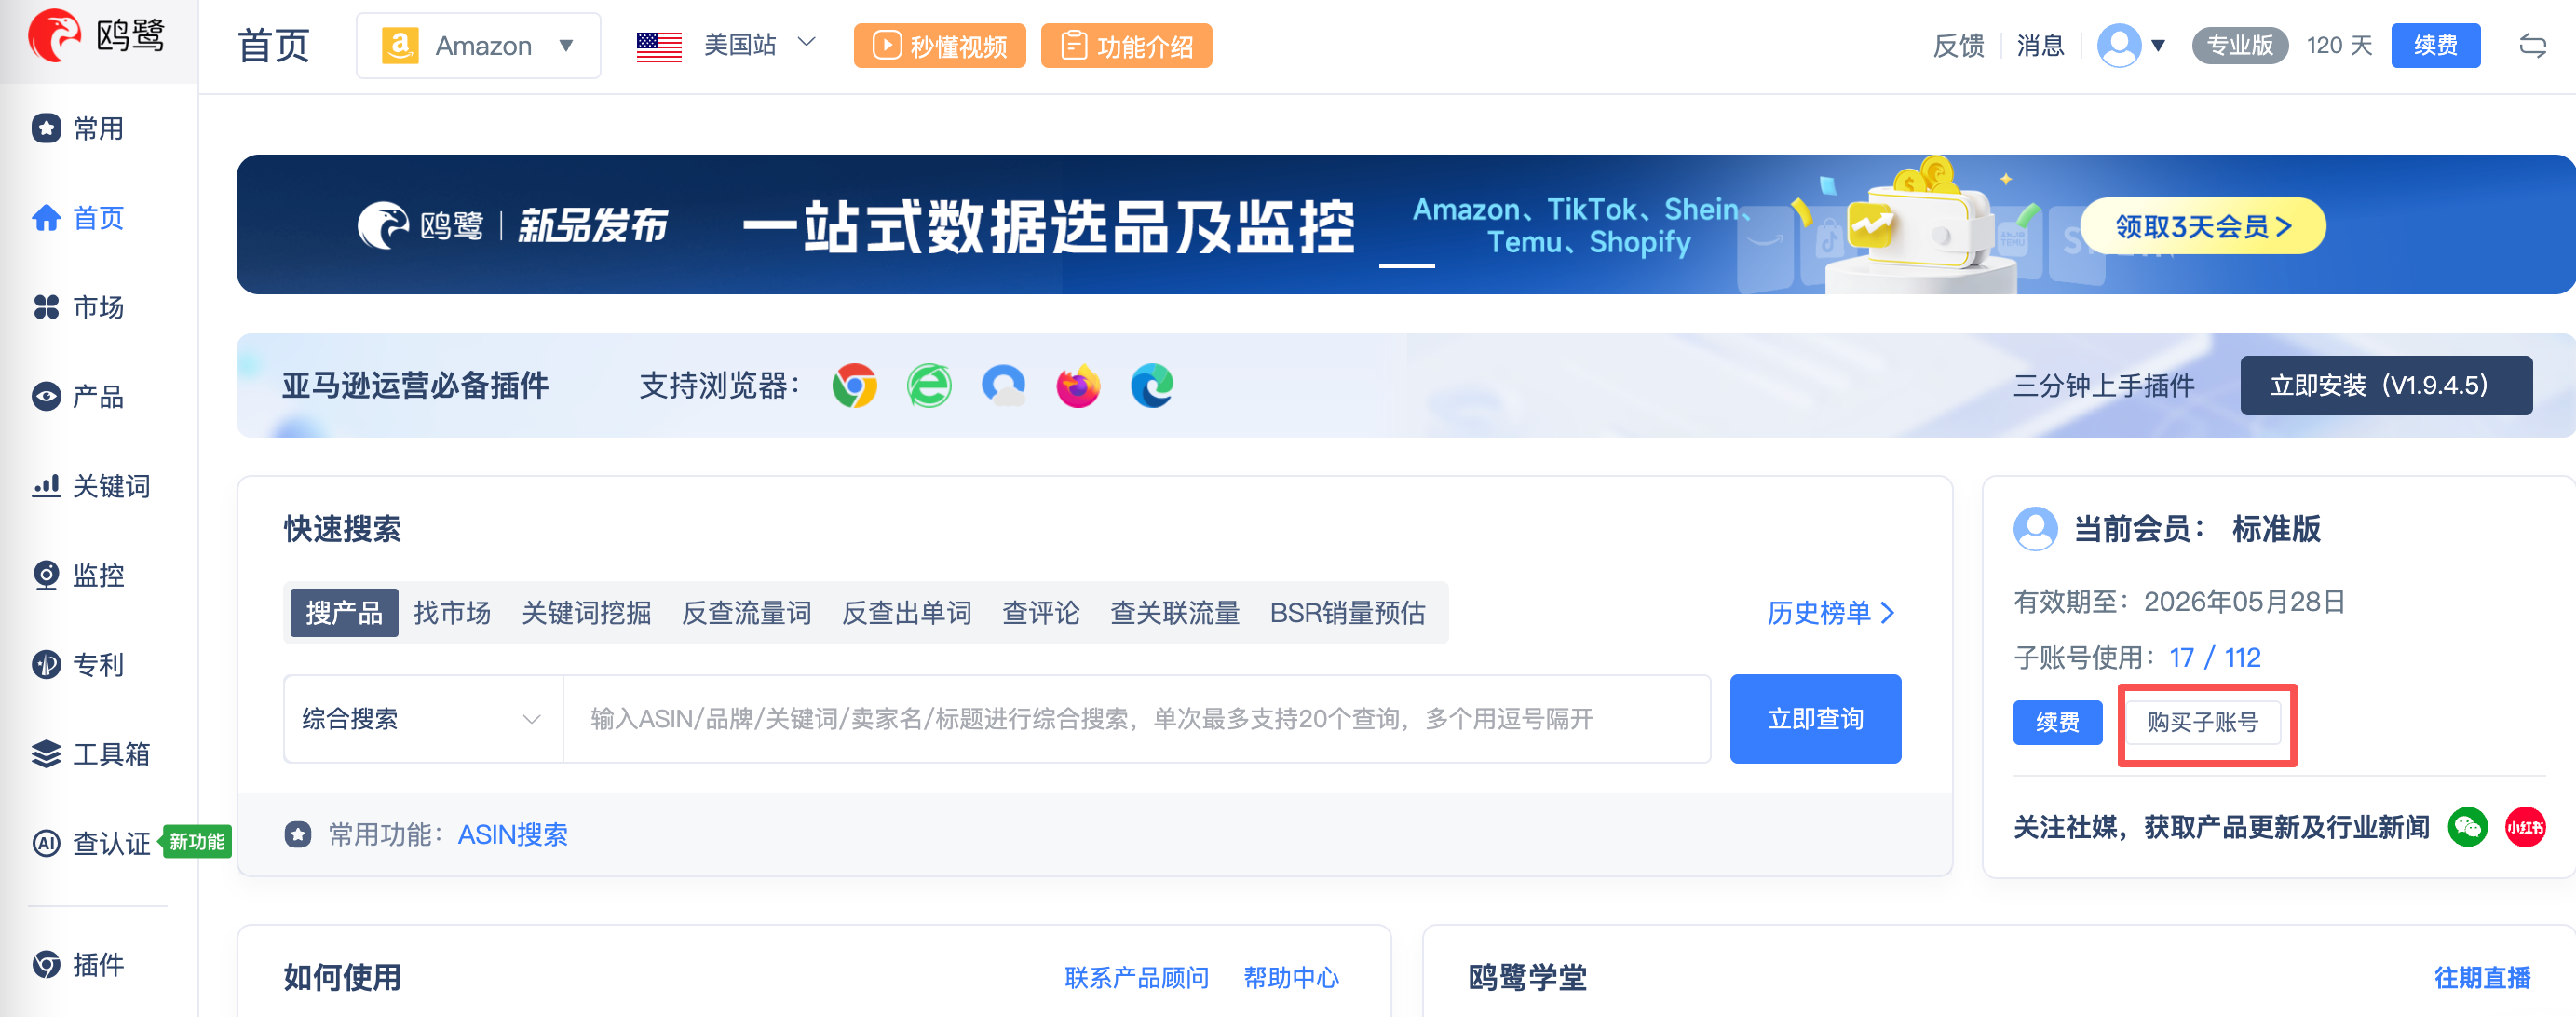2576x1017 pixels.
Task: Click the ASIN search input field
Action: tap(1135, 719)
